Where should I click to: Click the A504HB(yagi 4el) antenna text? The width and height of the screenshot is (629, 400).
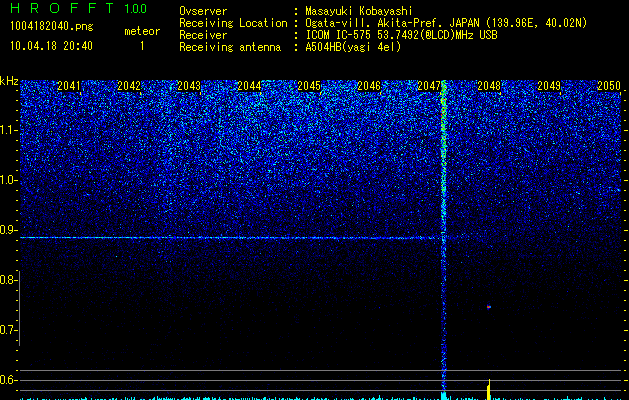tap(353, 47)
